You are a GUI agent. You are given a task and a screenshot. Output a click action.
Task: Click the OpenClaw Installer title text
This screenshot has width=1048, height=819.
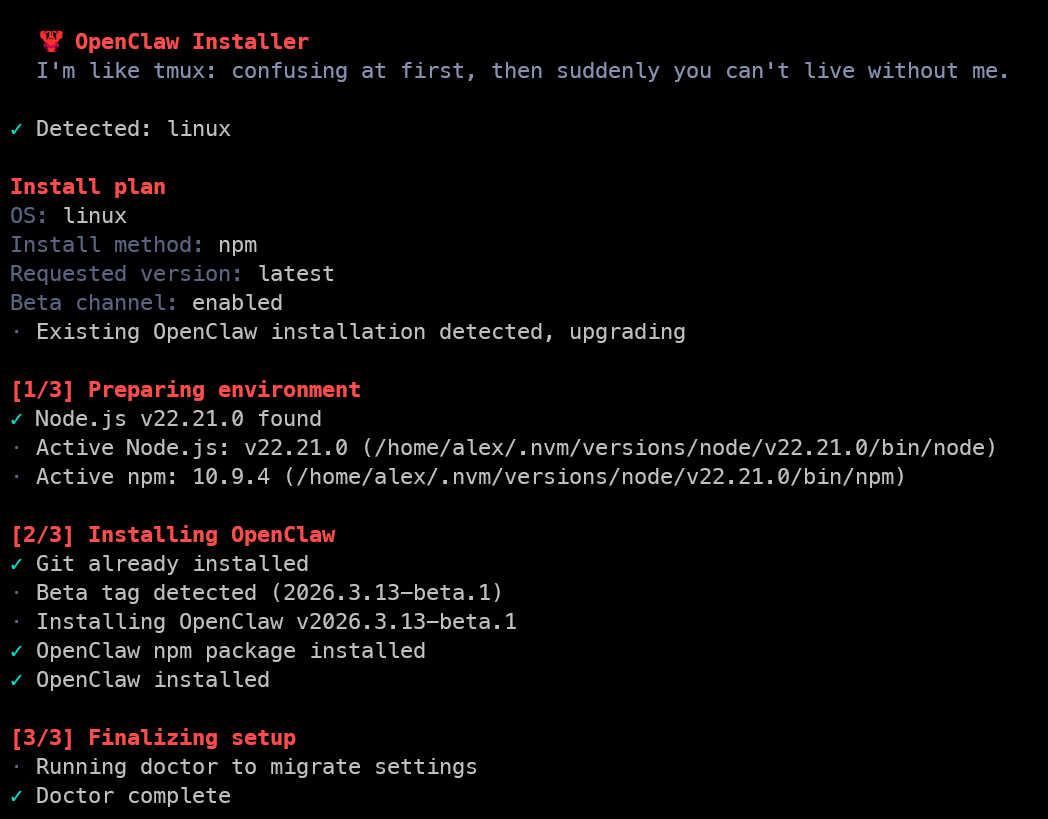pos(191,42)
